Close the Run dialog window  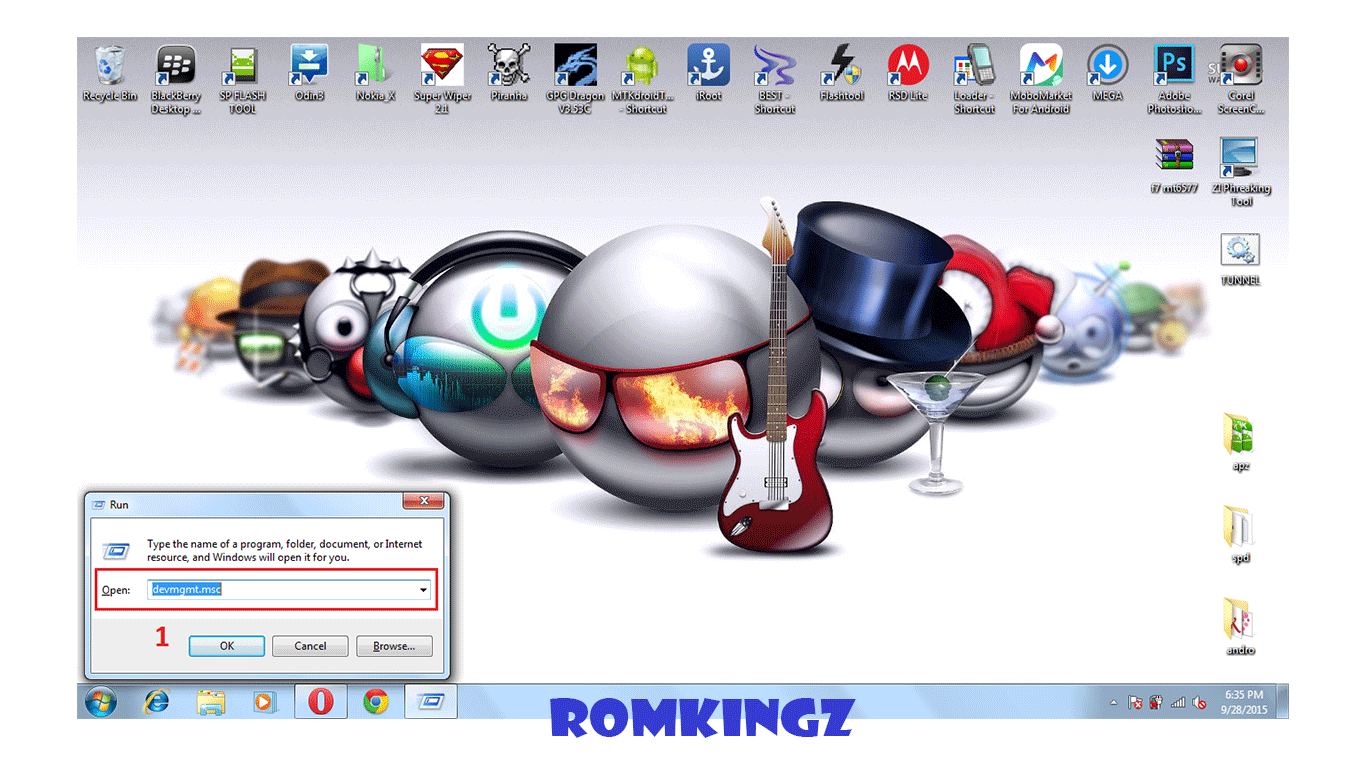coord(423,501)
